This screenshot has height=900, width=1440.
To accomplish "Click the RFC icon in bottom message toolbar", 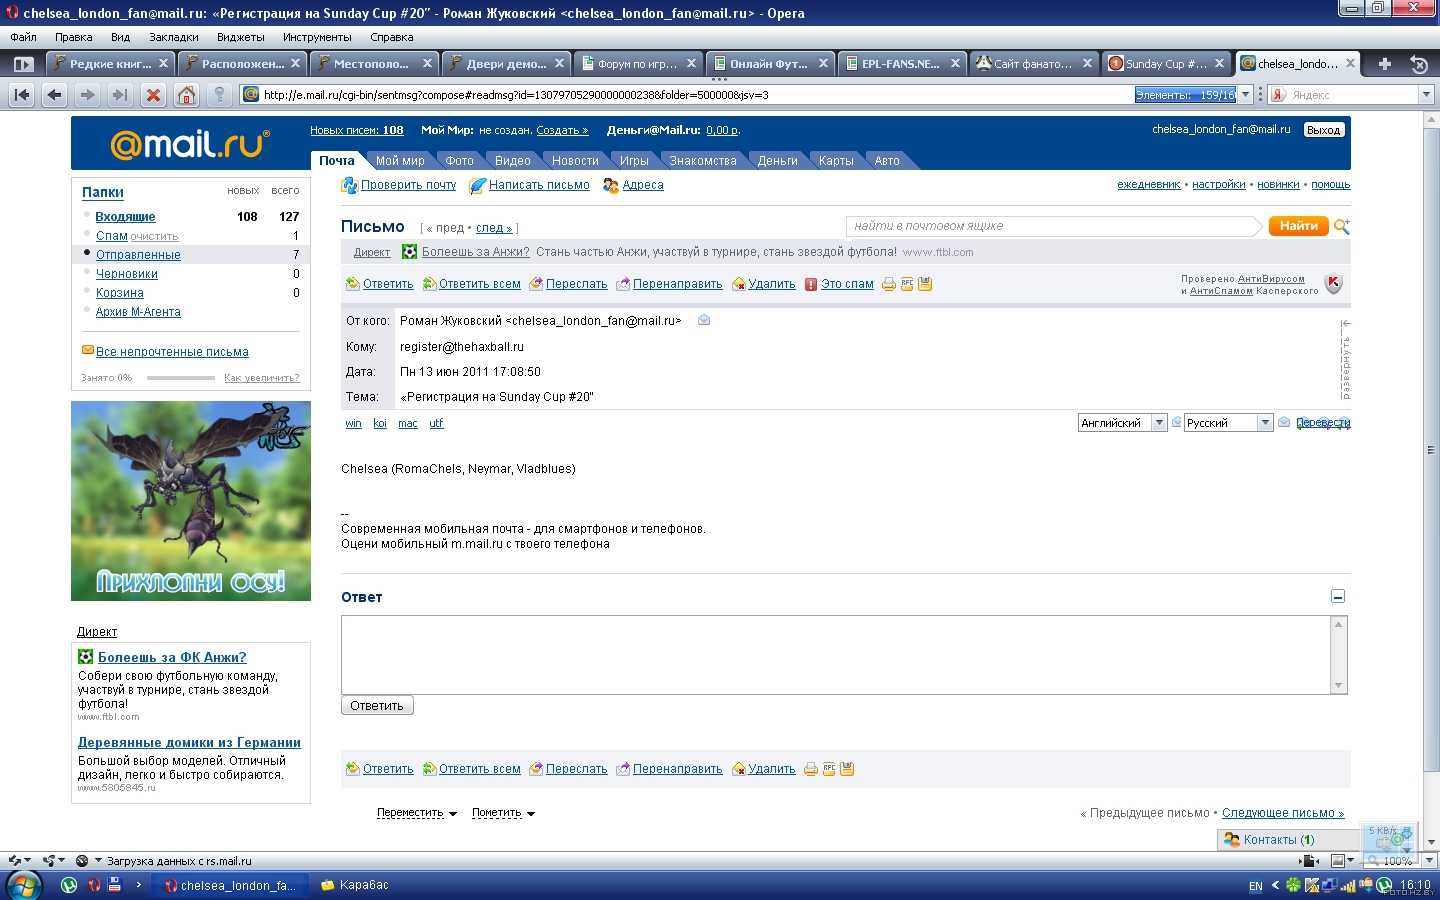I will [x=829, y=769].
